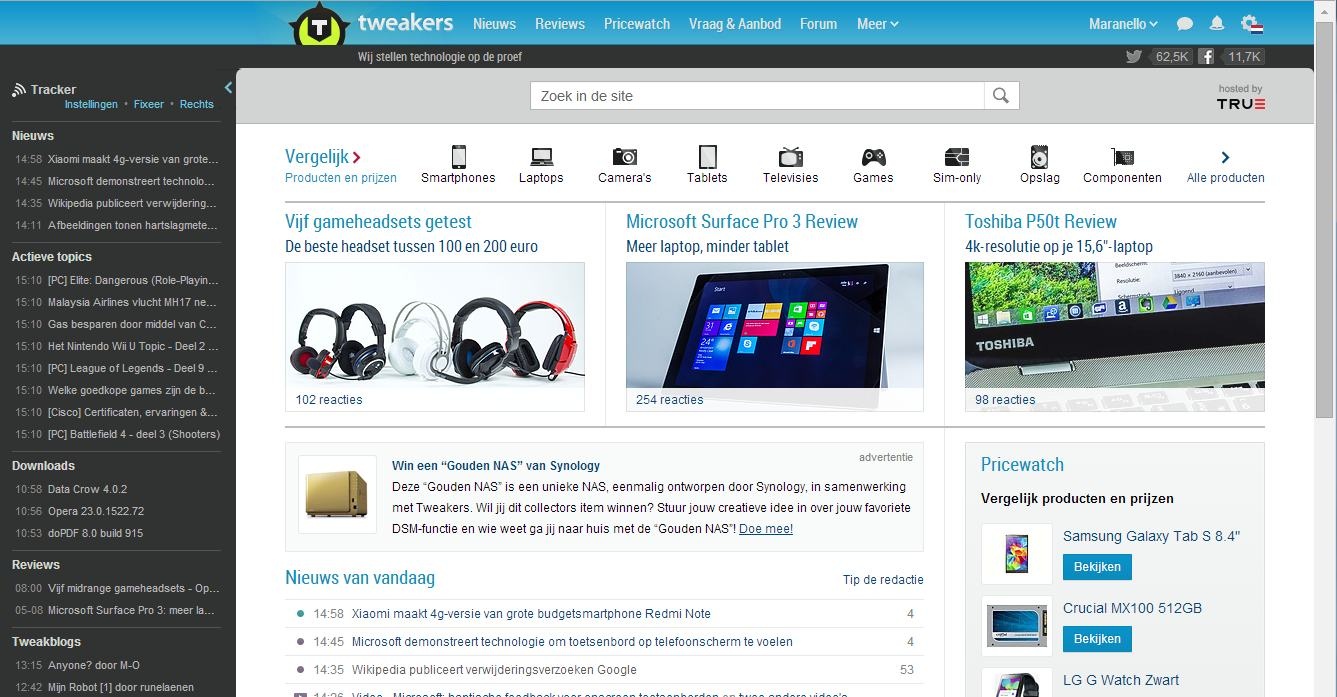Open the Samsung Galaxy Tab S 8.4 thumbnail
The width and height of the screenshot is (1337, 697).
tap(1016, 553)
